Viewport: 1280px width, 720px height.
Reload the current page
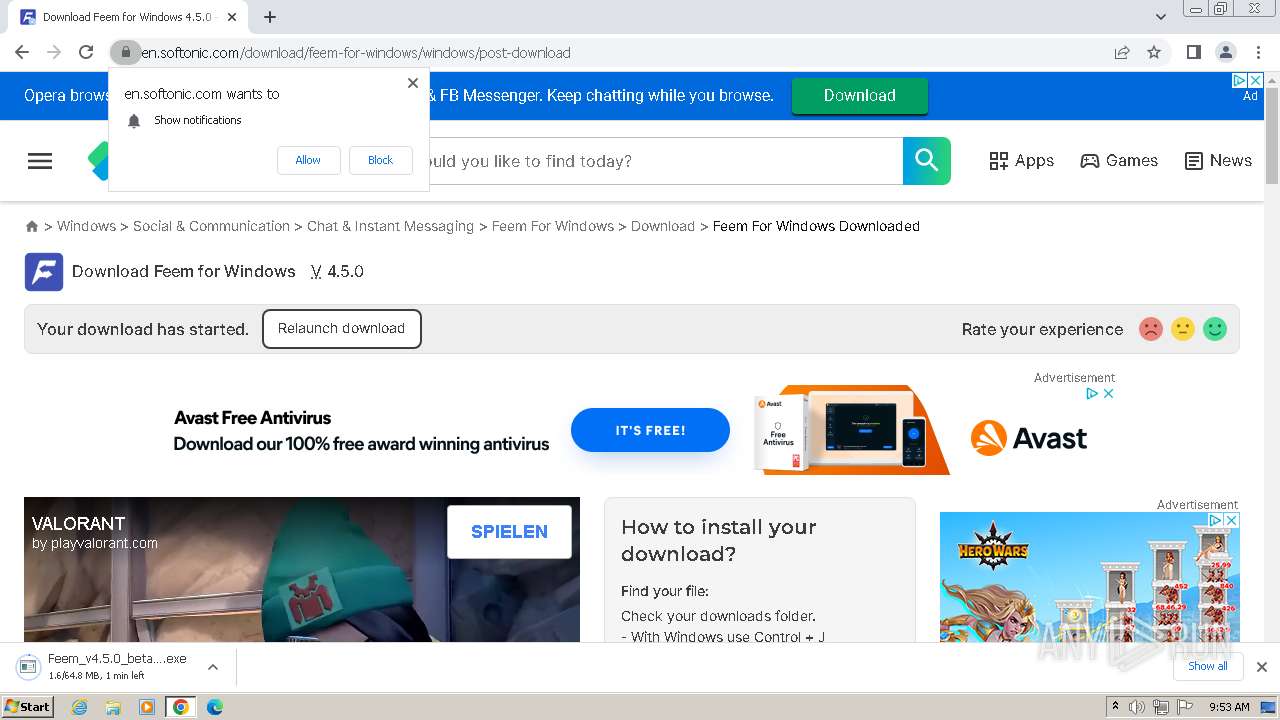point(86,52)
